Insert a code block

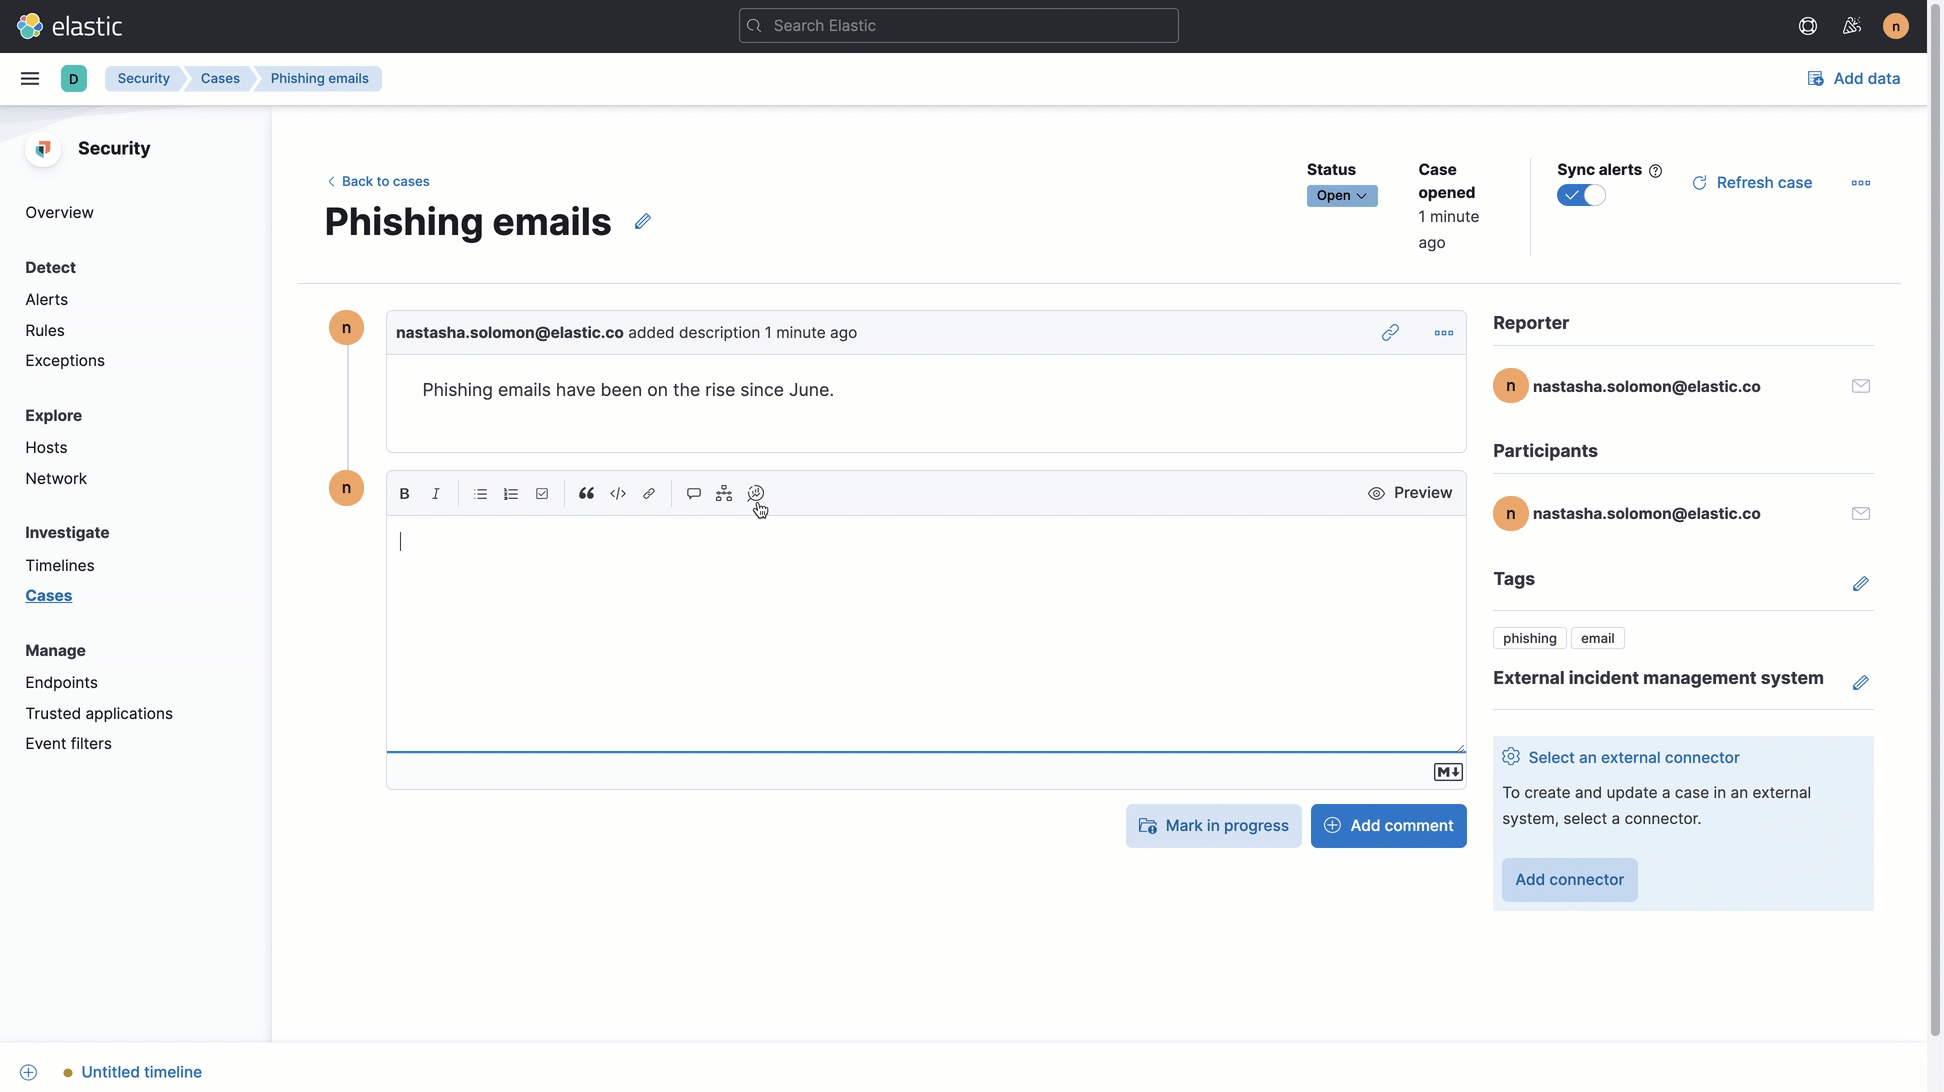[617, 493]
